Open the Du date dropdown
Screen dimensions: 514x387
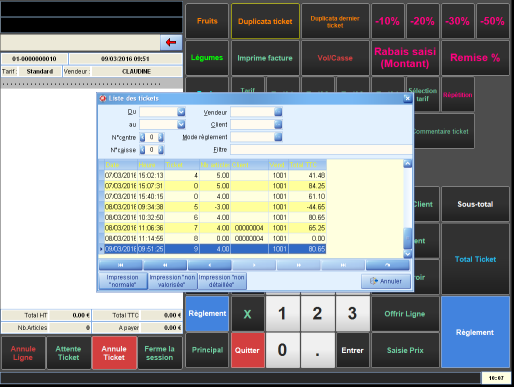tap(181, 112)
